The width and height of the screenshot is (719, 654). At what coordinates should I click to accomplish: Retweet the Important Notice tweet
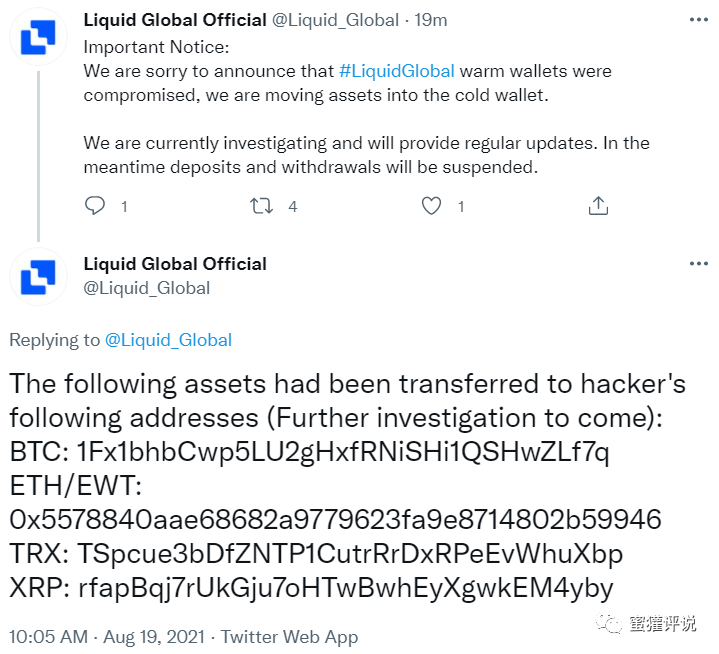261,206
